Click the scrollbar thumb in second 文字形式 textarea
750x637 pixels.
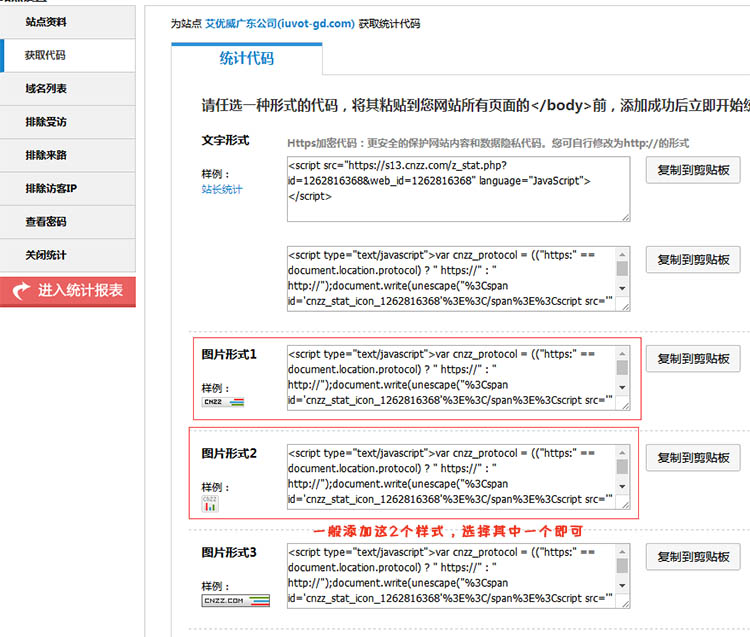622,268
